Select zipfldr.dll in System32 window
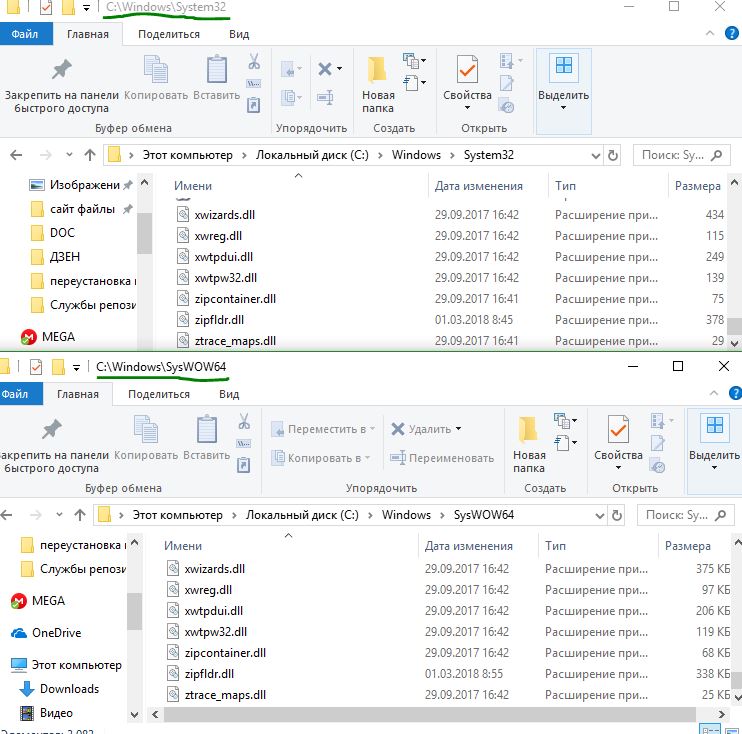This screenshot has height=734, width=742. click(219, 320)
